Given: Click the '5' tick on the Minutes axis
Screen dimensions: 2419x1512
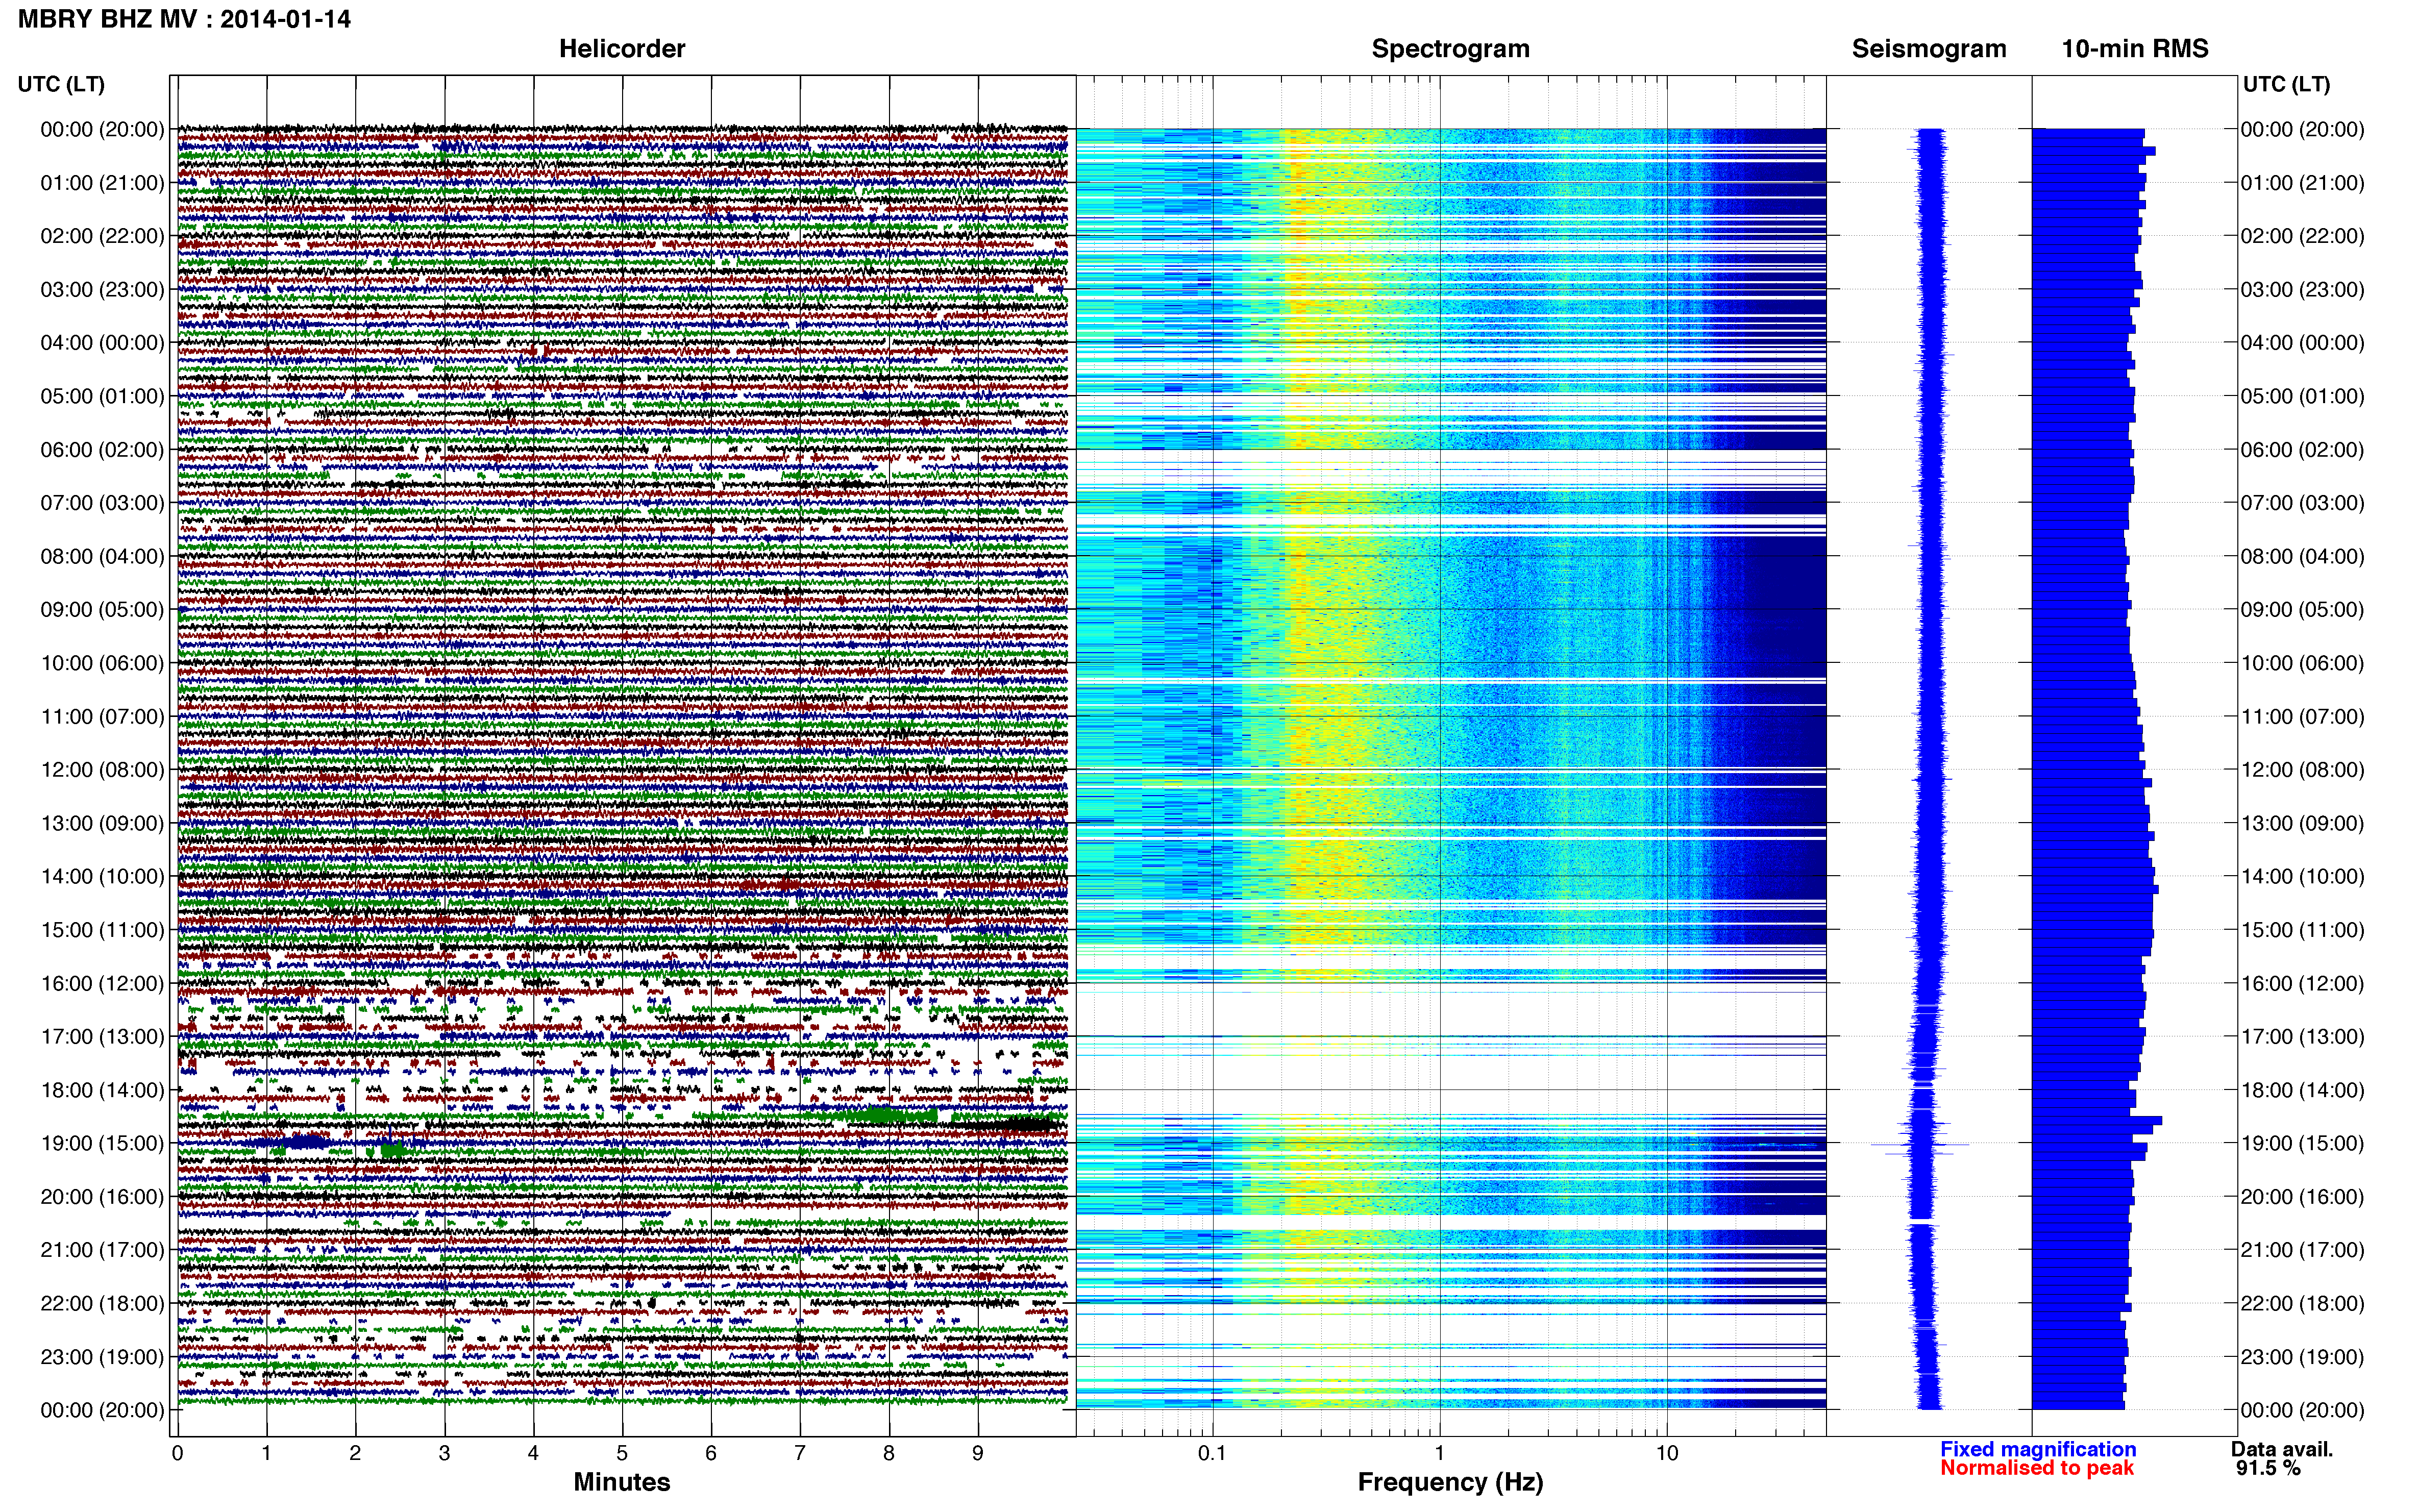Looking at the screenshot, I should pyautogui.click(x=622, y=1454).
